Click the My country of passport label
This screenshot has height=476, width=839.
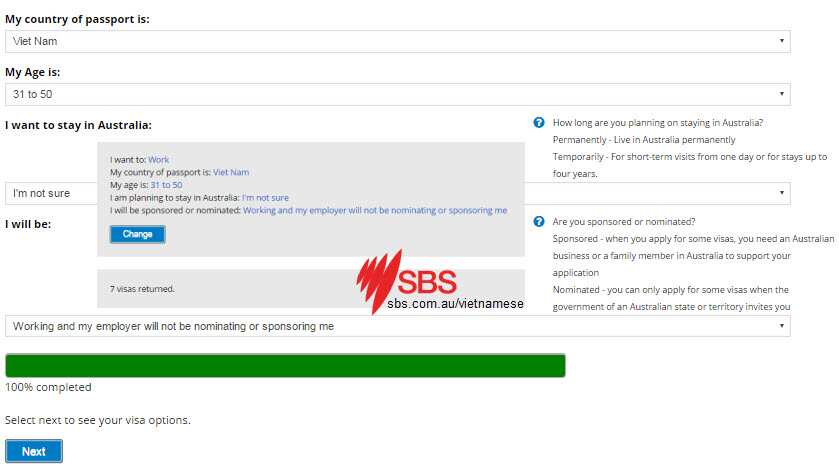(78, 19)
